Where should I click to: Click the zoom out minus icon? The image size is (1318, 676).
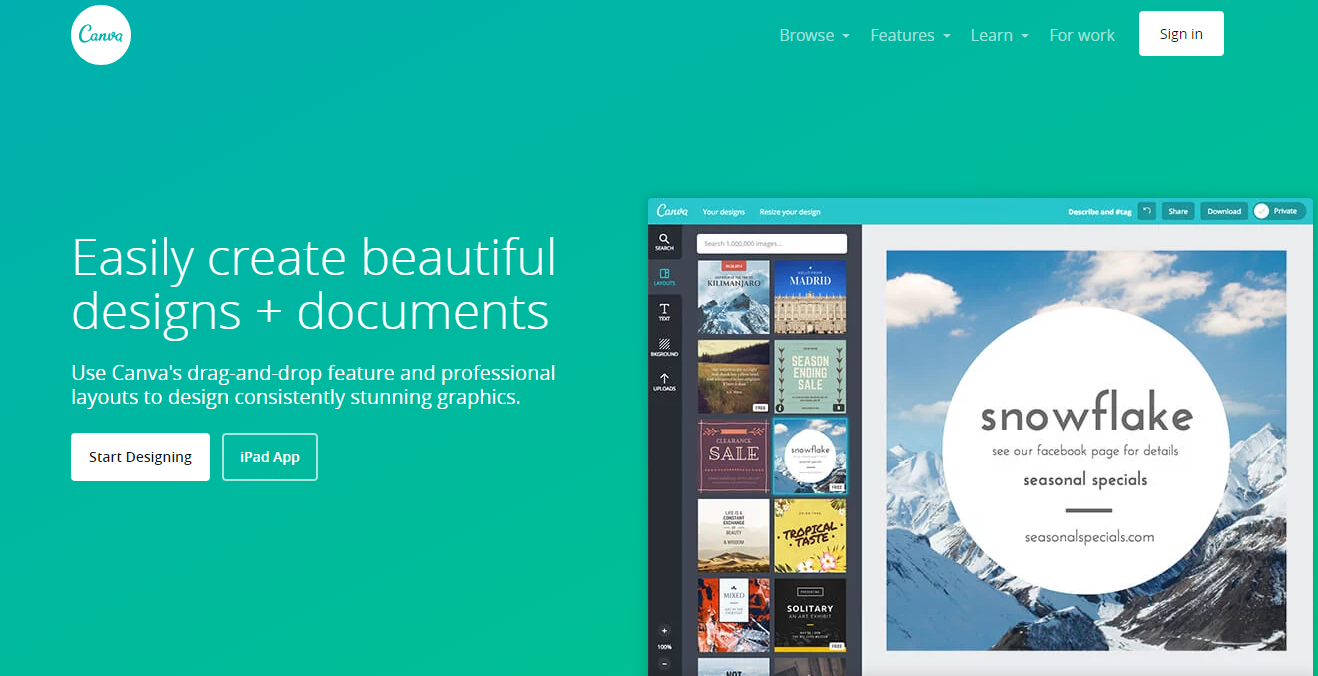tap(664, 663)
